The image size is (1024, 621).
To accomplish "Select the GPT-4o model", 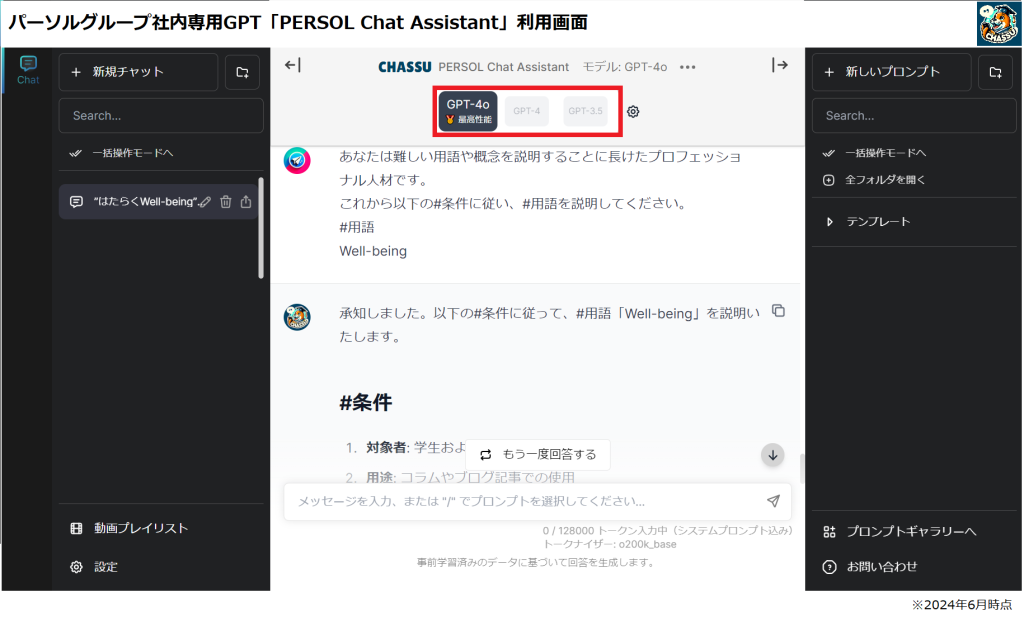I will click(468, 111).
